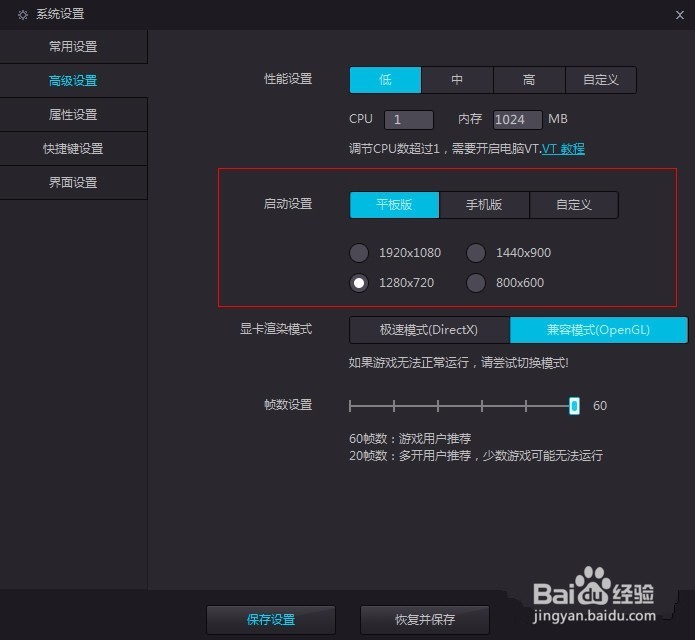
Task: Click the 60 frame rate value
Action: 600,406
